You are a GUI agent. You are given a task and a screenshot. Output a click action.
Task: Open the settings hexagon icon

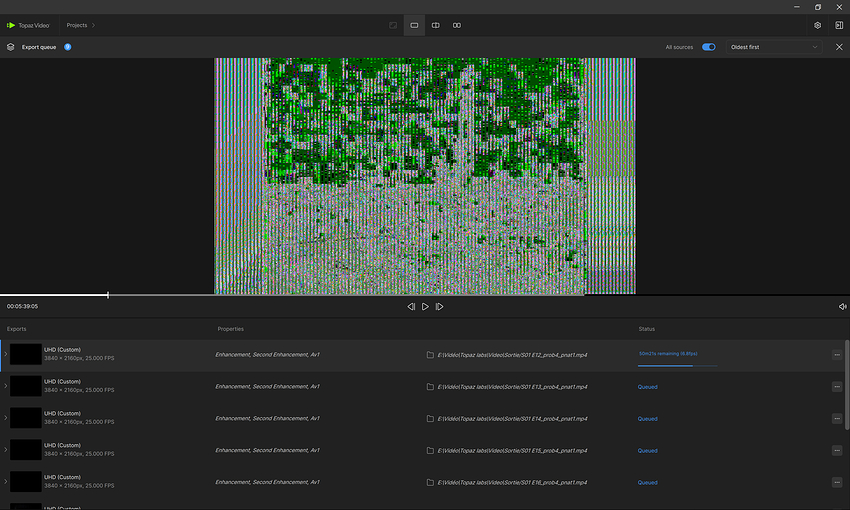(x=817, y=25)
